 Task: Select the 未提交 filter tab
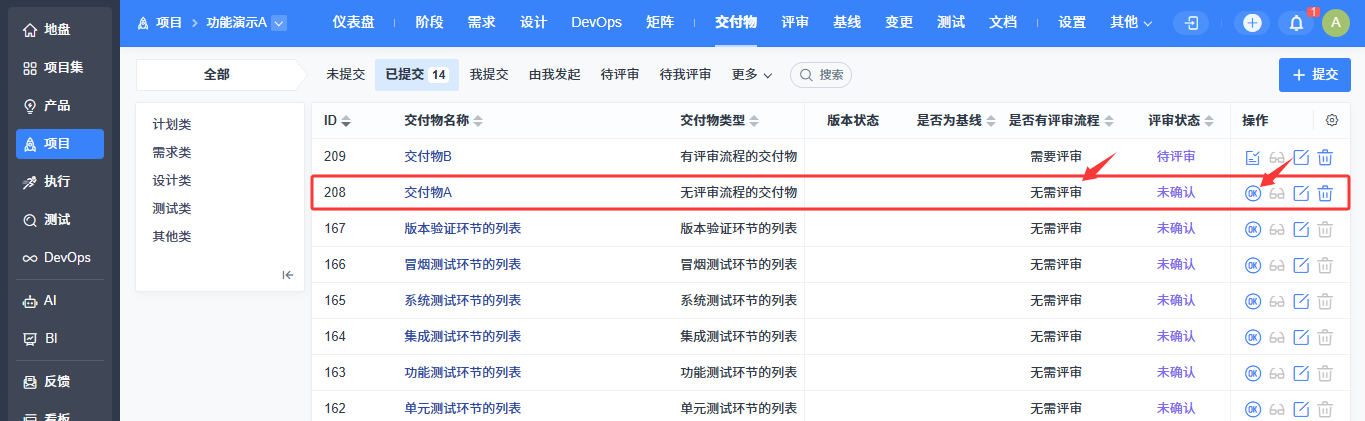click(x=345, y=75)
